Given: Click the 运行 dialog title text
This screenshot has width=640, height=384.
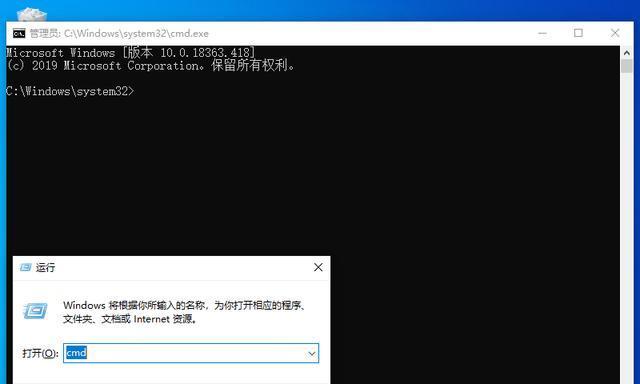Looking at the screenshot, I should 45,268.
